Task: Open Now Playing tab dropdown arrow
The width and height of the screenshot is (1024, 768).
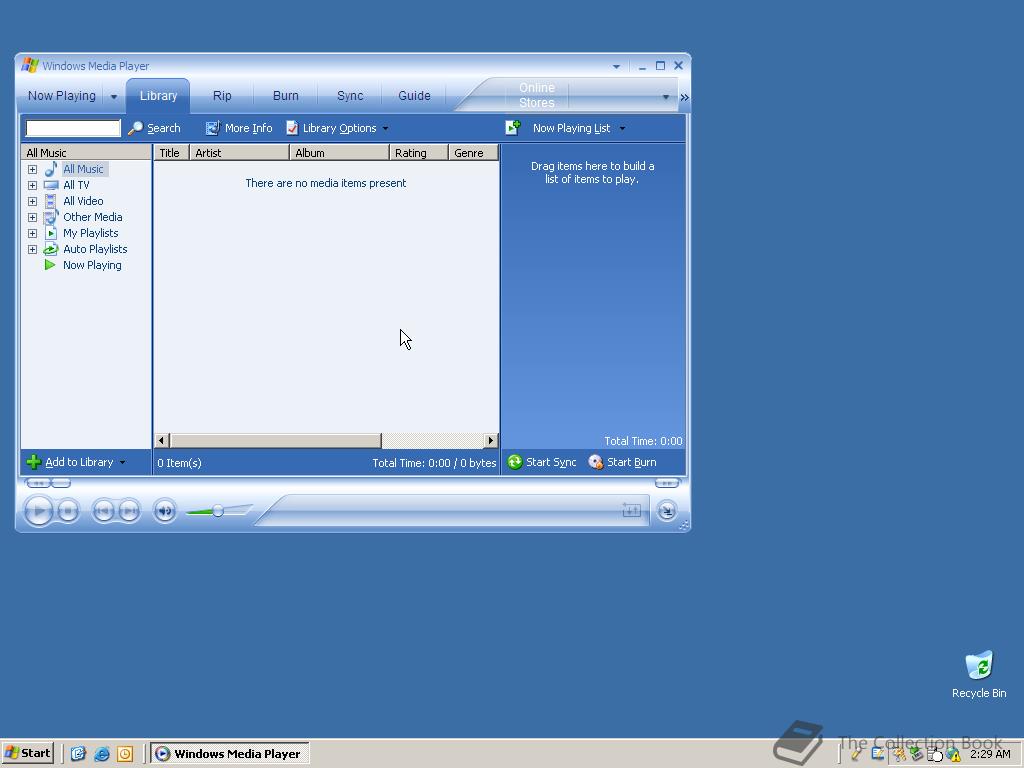Action: [114, 97]
